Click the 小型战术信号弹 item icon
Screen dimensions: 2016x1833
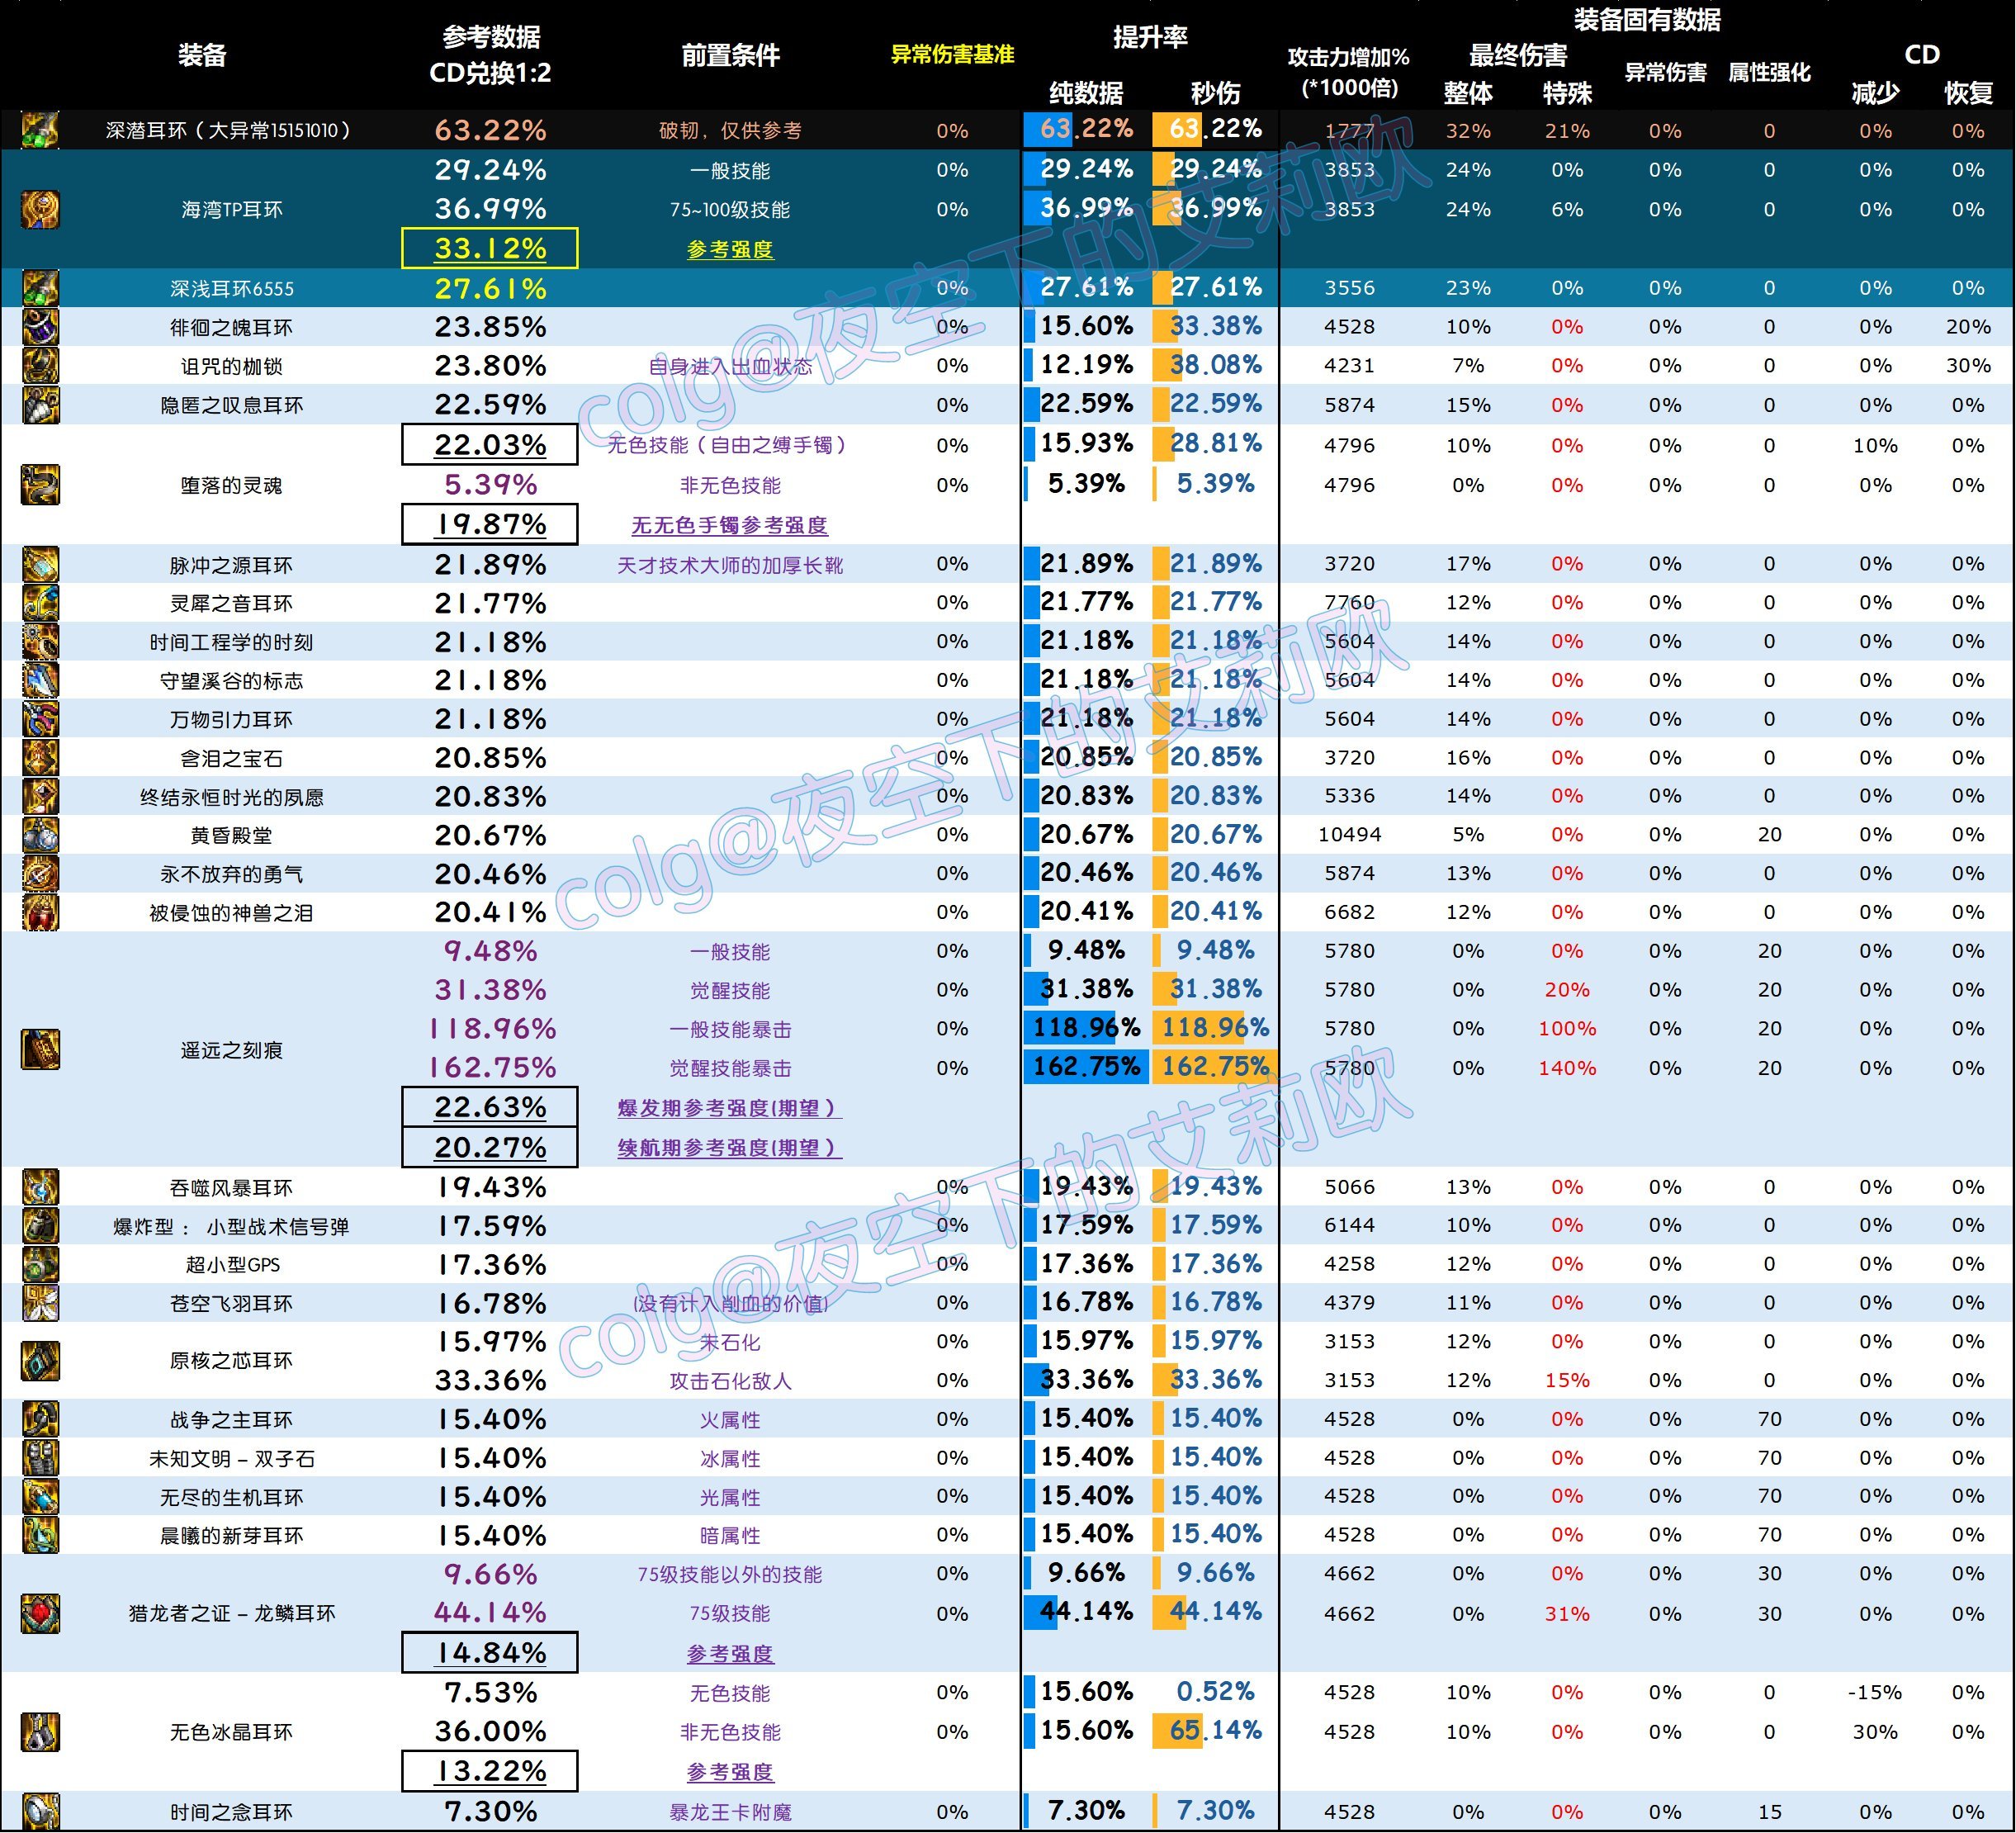coord(40,1226)
